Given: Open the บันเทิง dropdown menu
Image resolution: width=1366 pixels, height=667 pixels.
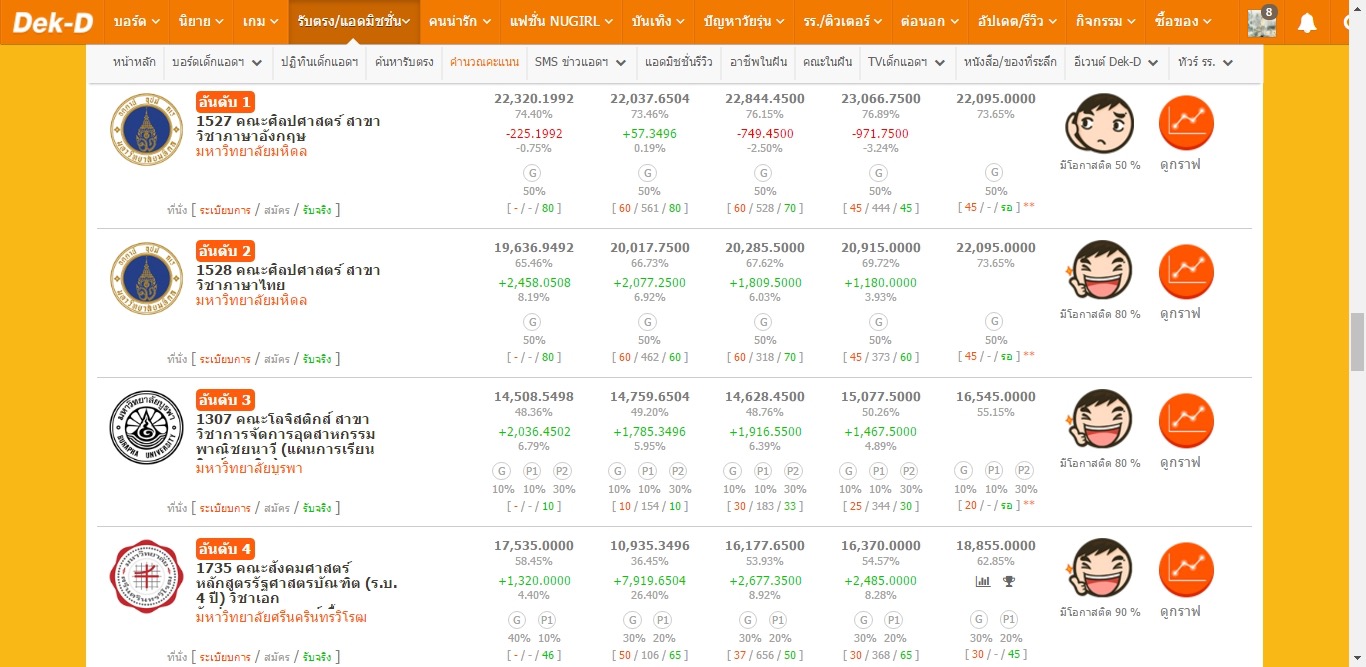Looking at the screenshot, I should pyautogui.click(x=658, y=21).
